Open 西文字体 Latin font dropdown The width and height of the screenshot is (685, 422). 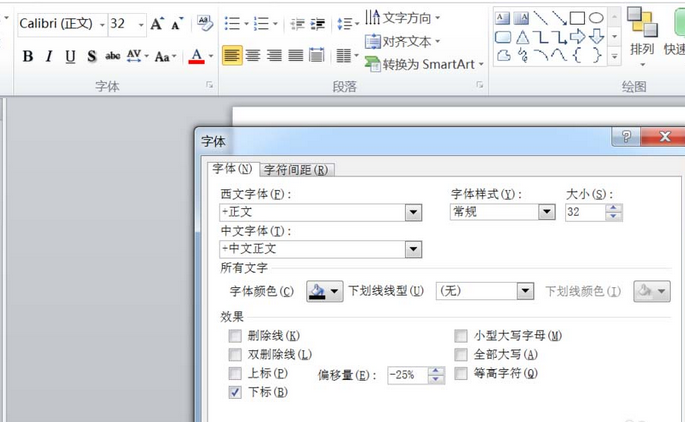413,213
